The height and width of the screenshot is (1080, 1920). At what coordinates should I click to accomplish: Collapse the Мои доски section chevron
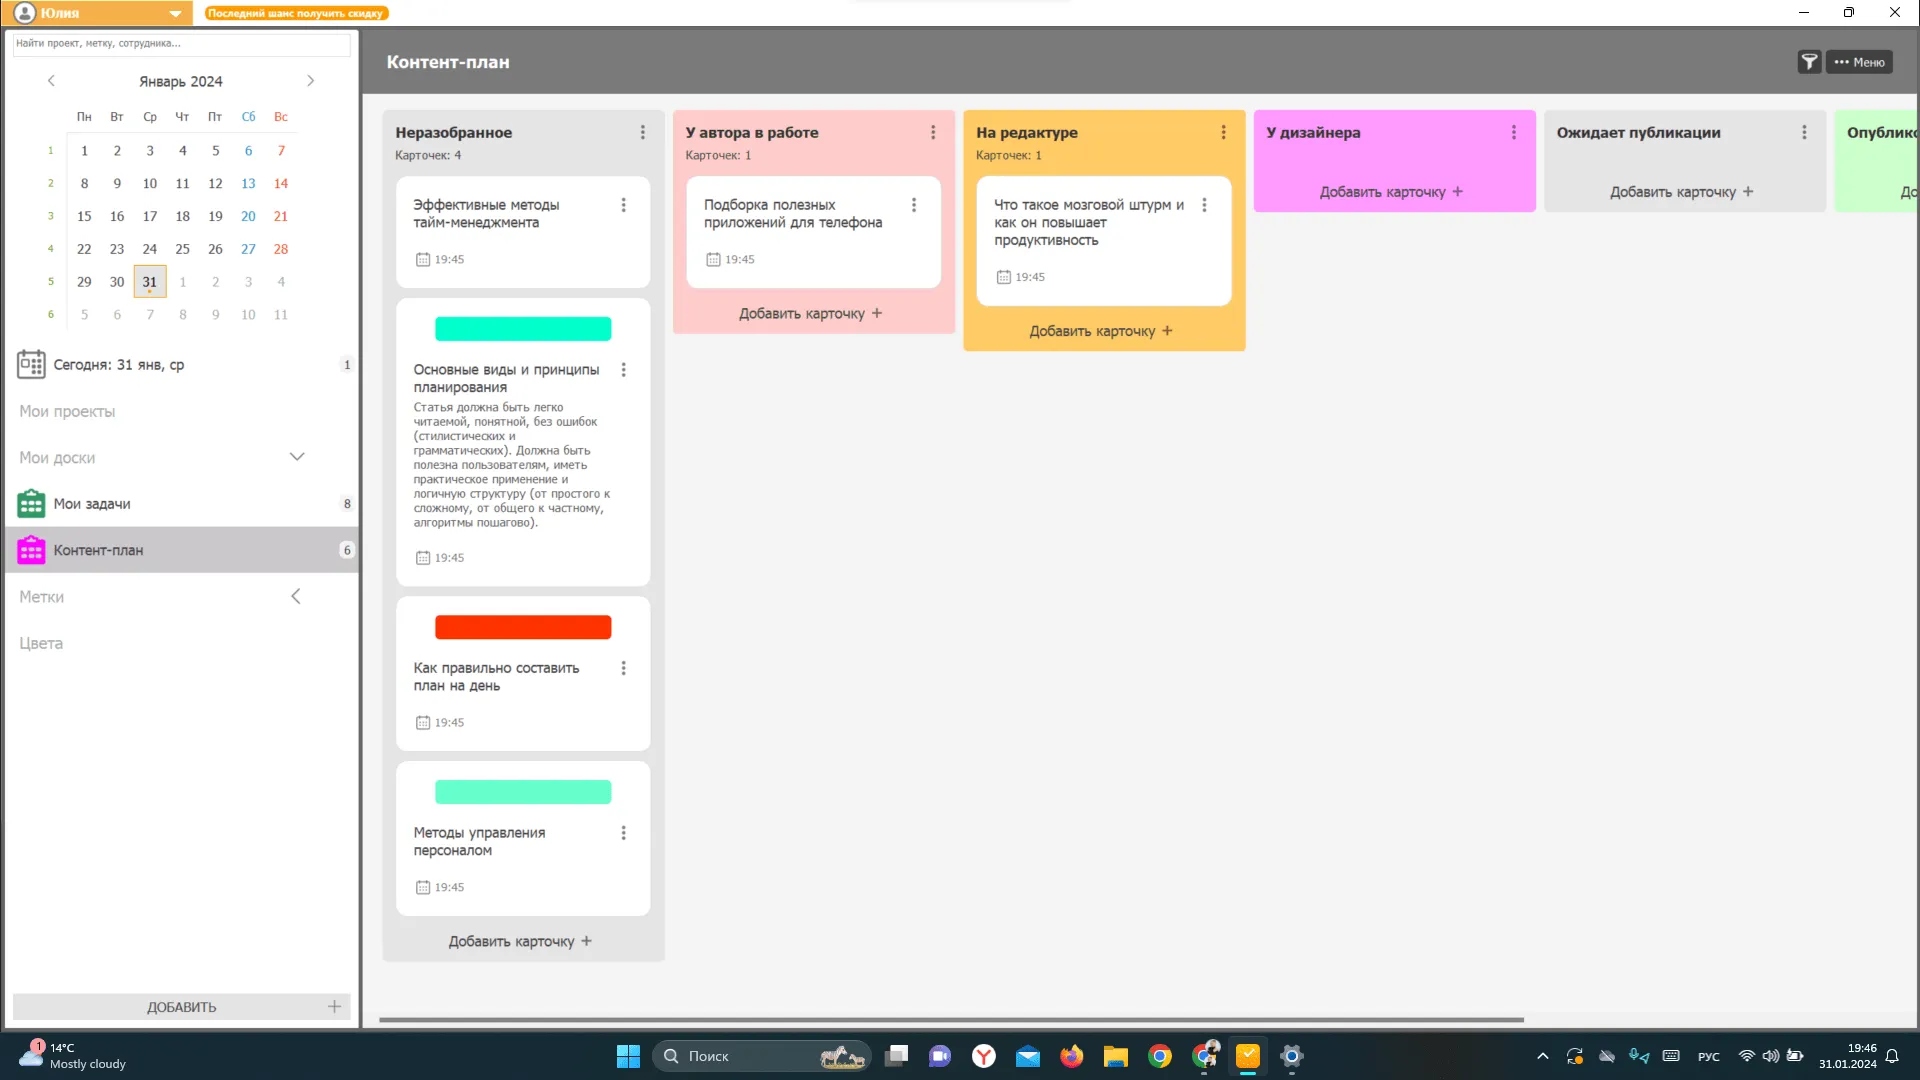click(x=297, y=457)
